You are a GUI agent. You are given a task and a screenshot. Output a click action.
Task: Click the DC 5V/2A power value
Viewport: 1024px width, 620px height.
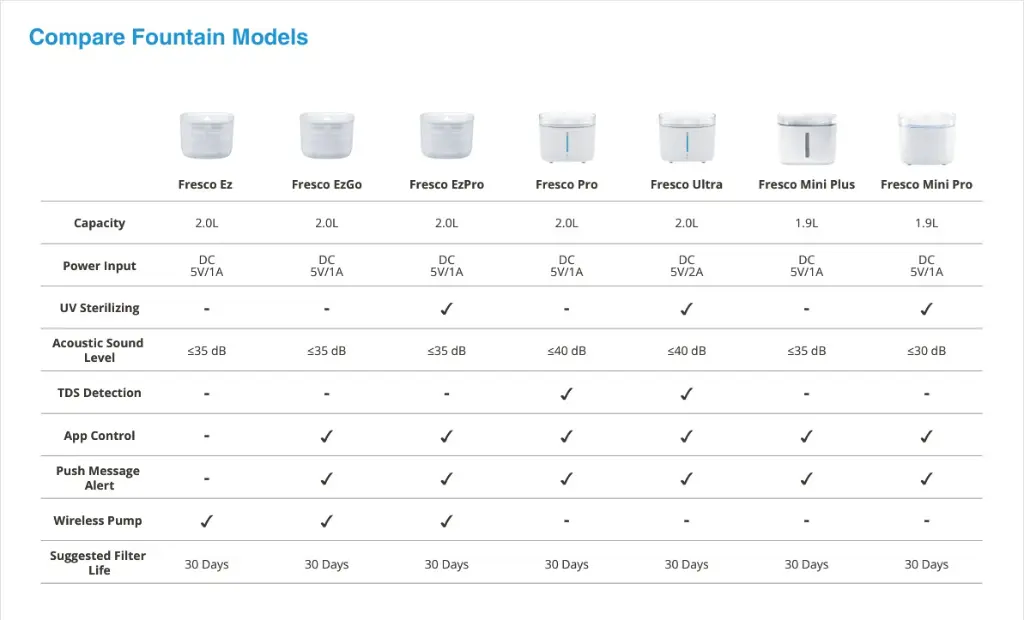tap(686, 266)
